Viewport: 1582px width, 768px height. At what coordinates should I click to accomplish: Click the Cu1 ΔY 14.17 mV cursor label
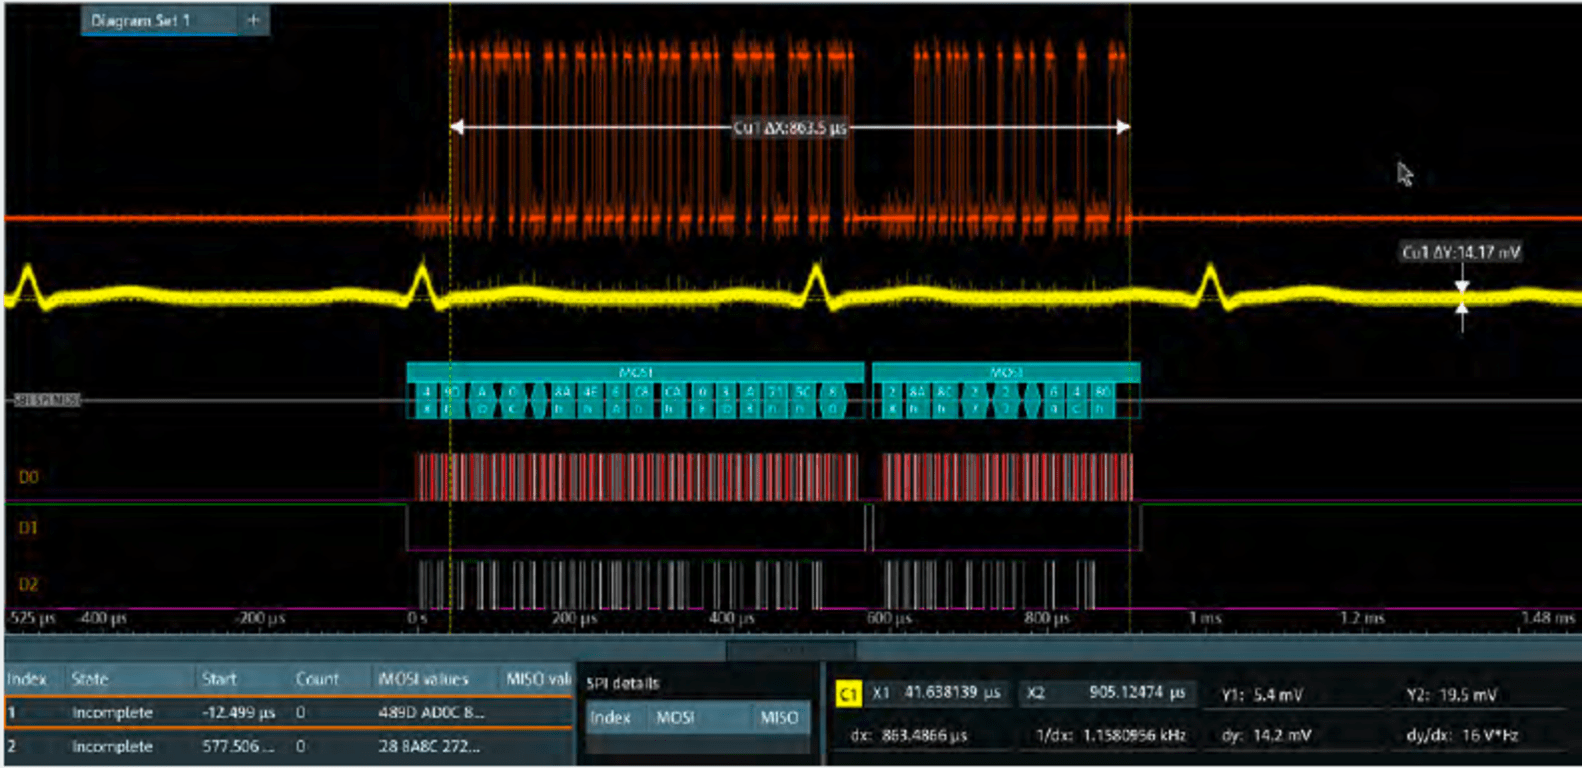click(x=1461, y=252)
